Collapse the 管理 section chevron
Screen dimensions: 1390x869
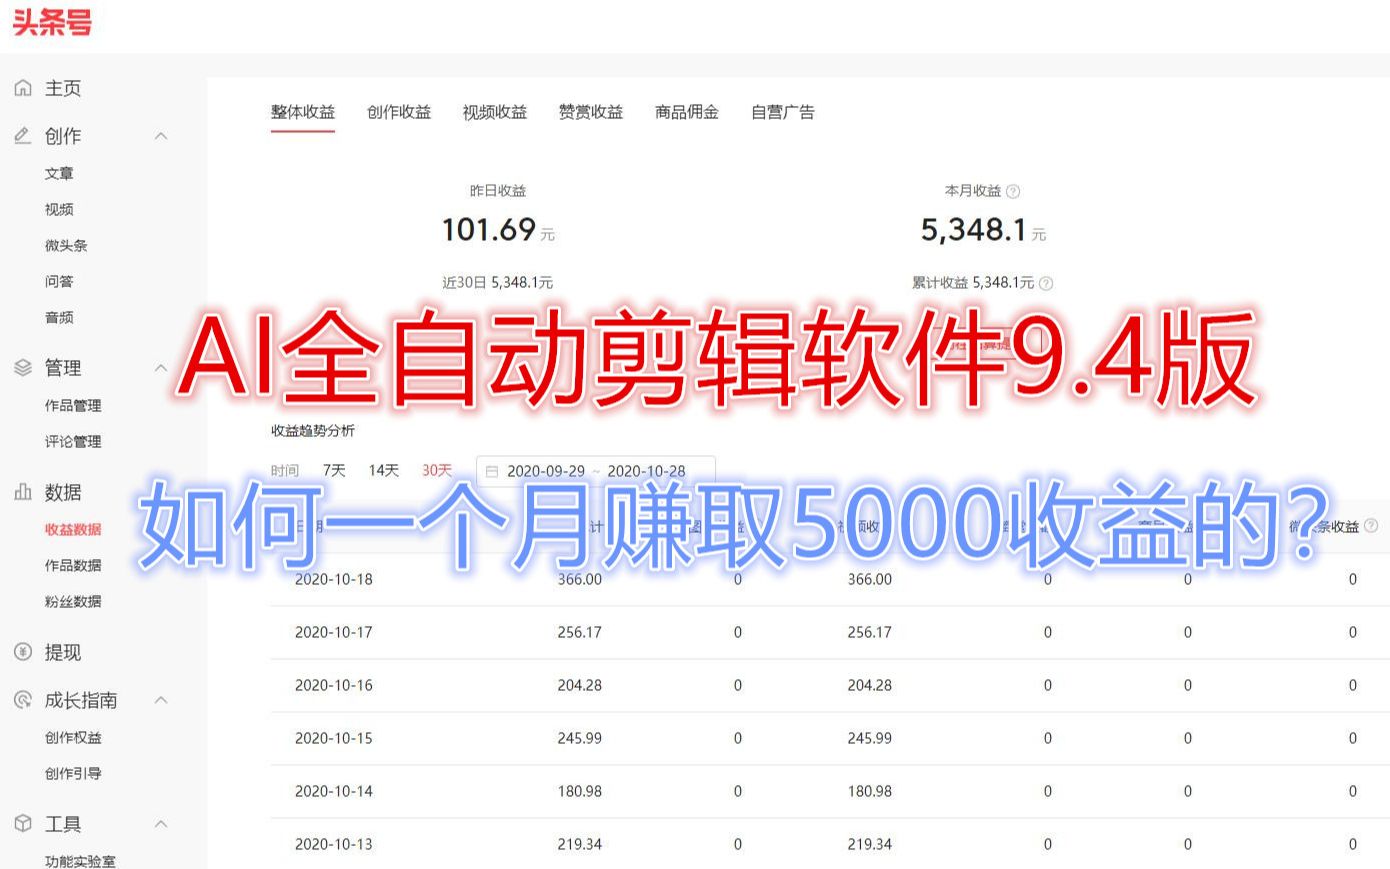point(161,368)
